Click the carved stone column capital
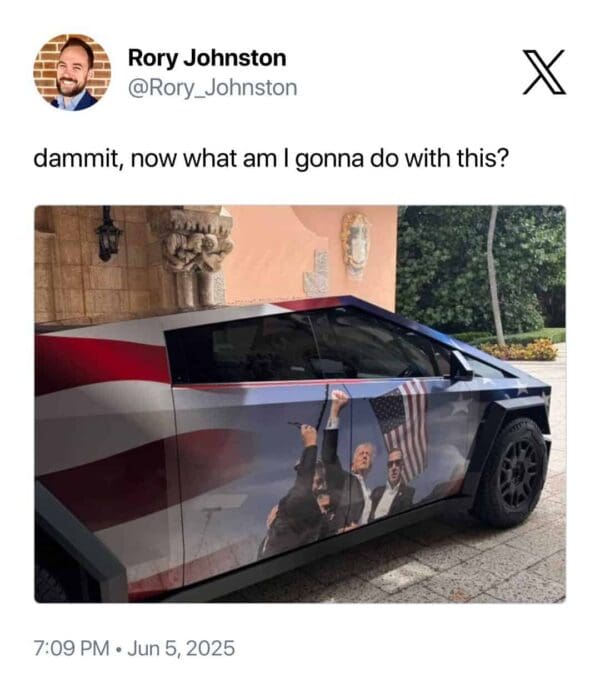Image resolution: width=600 pixels, height=692 pixels. [x=194, y=238]
